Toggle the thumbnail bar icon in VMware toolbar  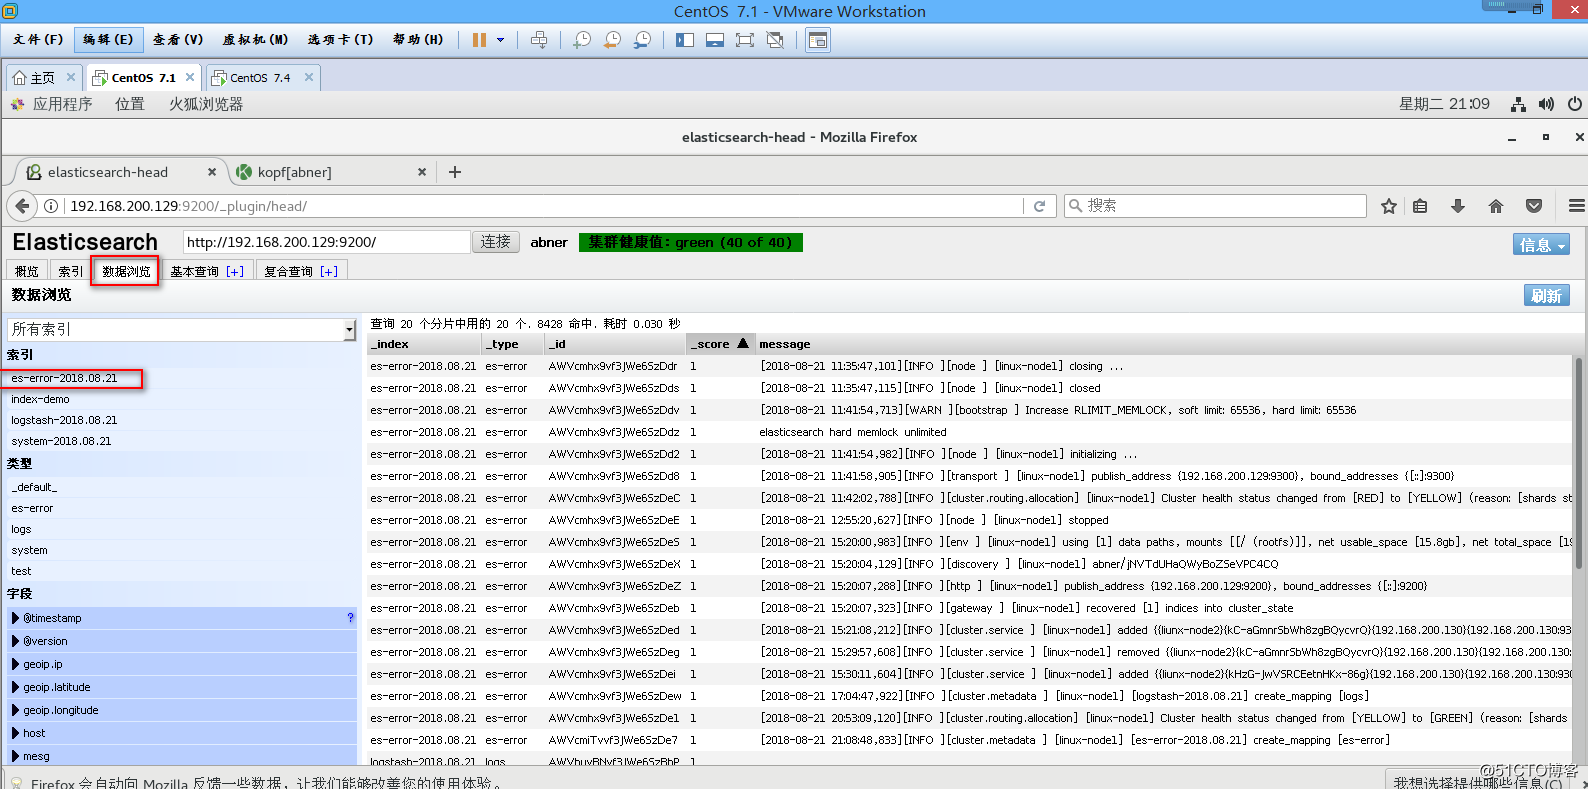pos(715,40)
